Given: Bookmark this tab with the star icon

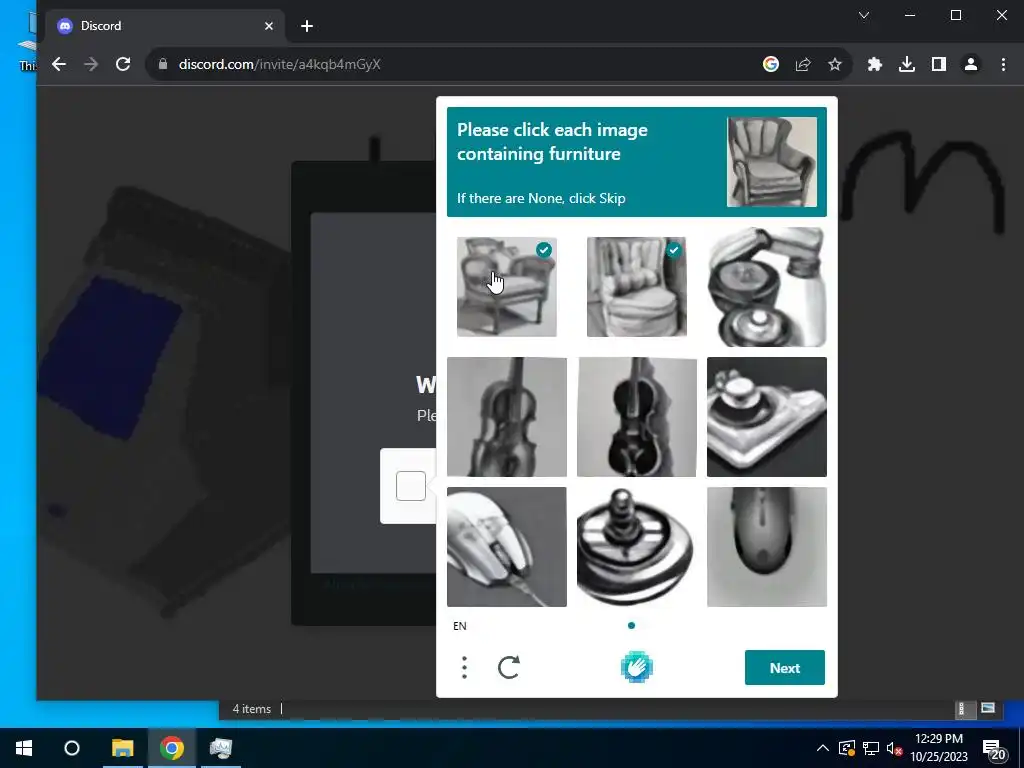Looking at the screenshot, I should [x=835, y=64].
